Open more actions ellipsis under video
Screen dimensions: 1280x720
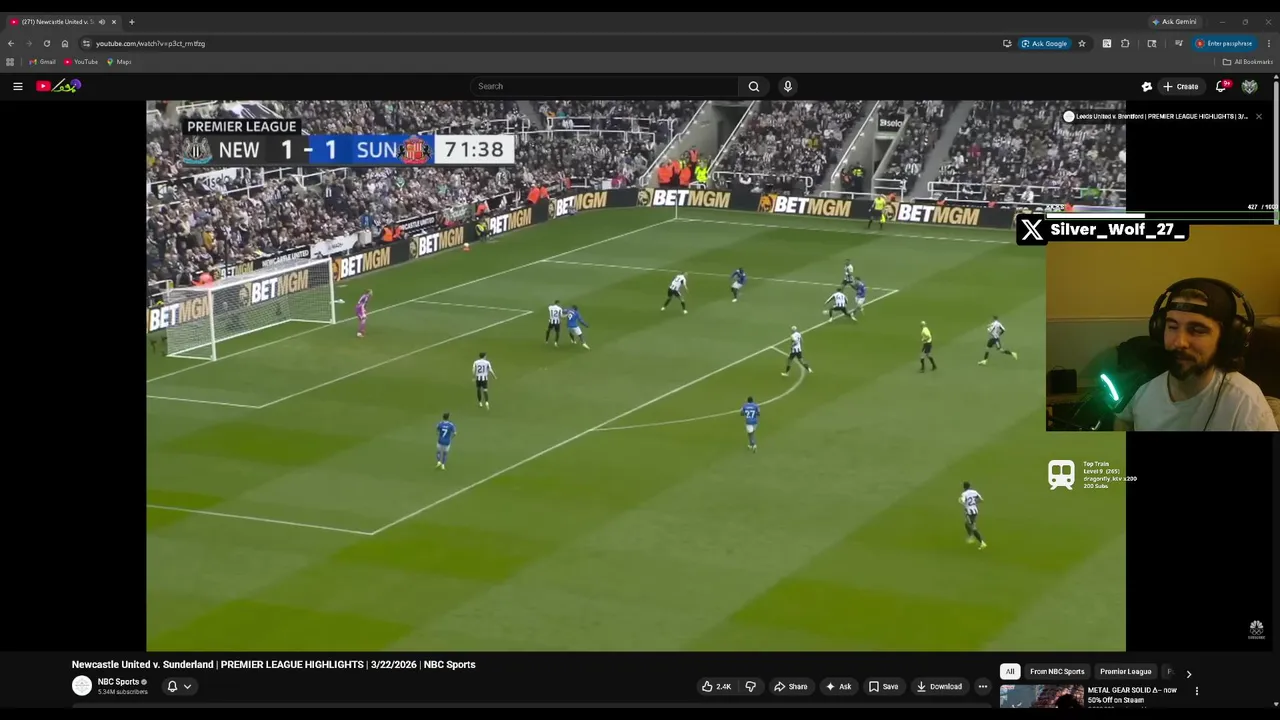982,686
